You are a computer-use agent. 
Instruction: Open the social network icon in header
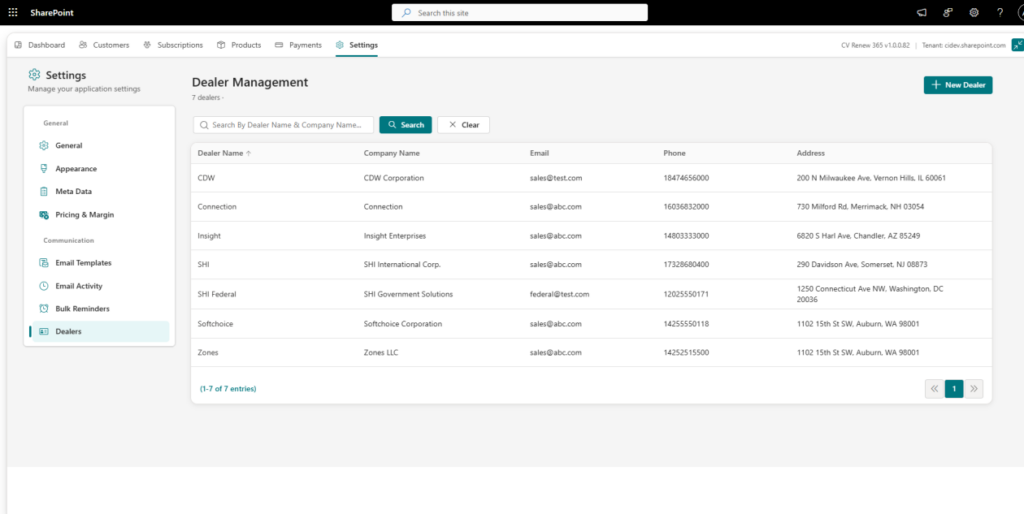coord(948,12)
